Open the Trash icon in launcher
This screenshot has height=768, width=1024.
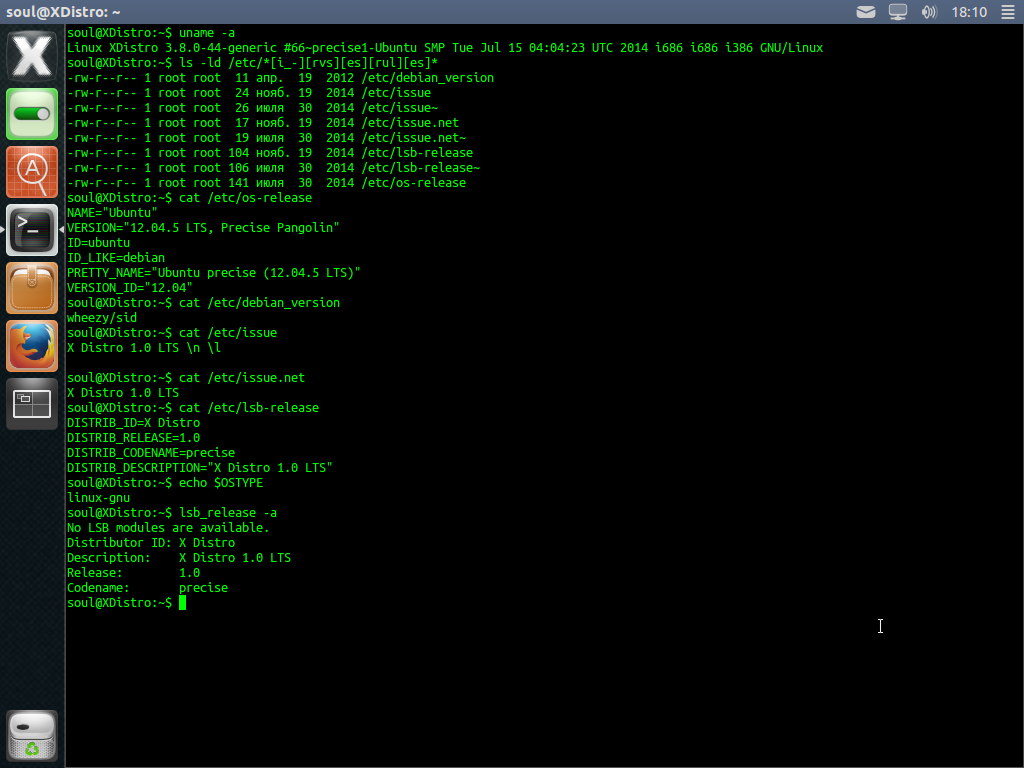tap(31, 735)
